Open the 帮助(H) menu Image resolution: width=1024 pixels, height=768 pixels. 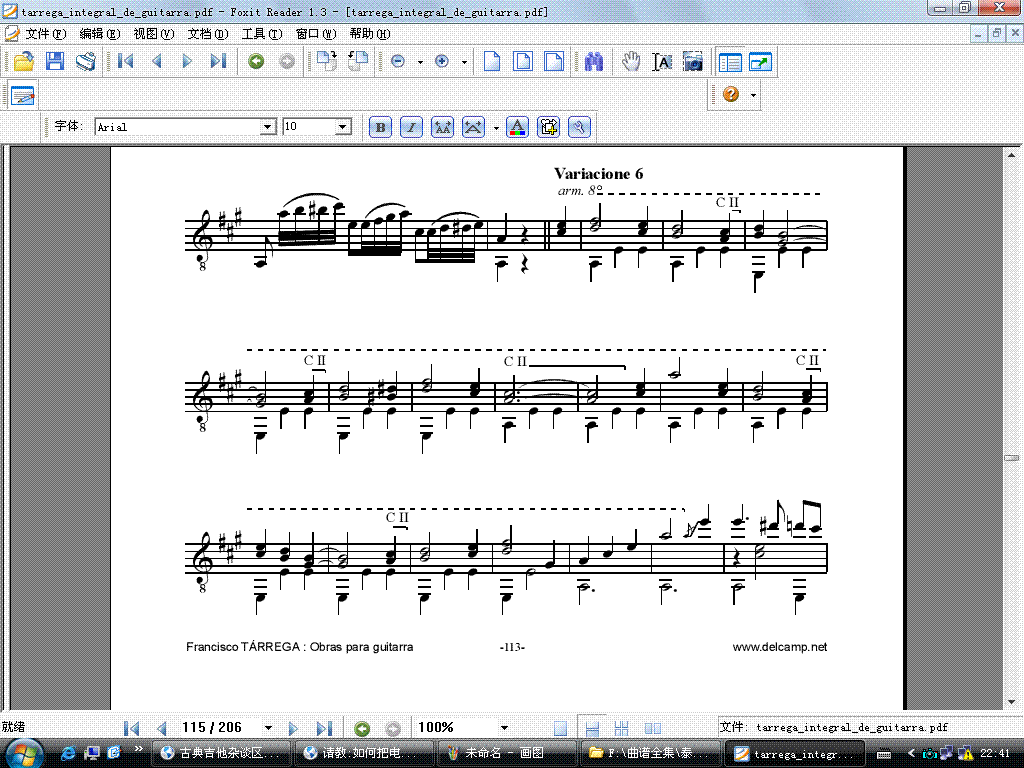[x=370, y=34]
